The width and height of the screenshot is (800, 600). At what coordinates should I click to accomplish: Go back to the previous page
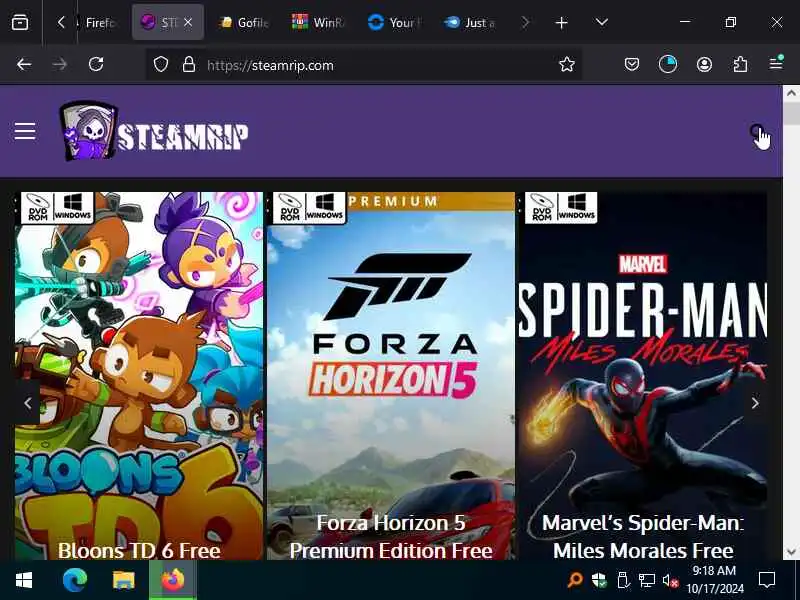point(24,65)
